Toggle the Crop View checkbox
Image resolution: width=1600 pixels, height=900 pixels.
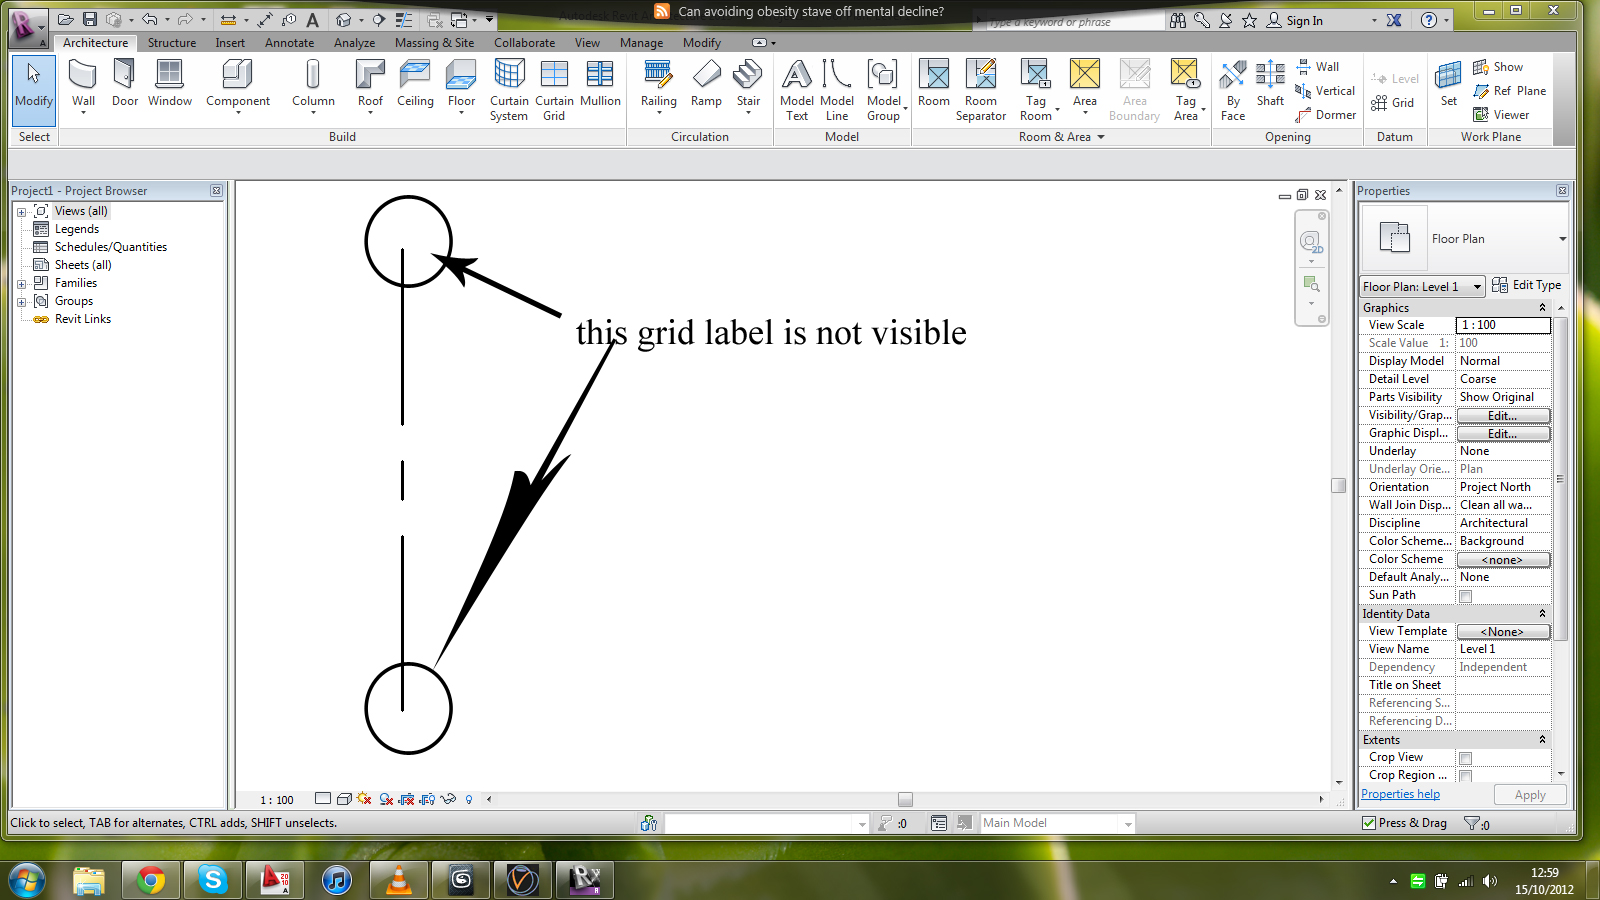[x=1465, y=758]
